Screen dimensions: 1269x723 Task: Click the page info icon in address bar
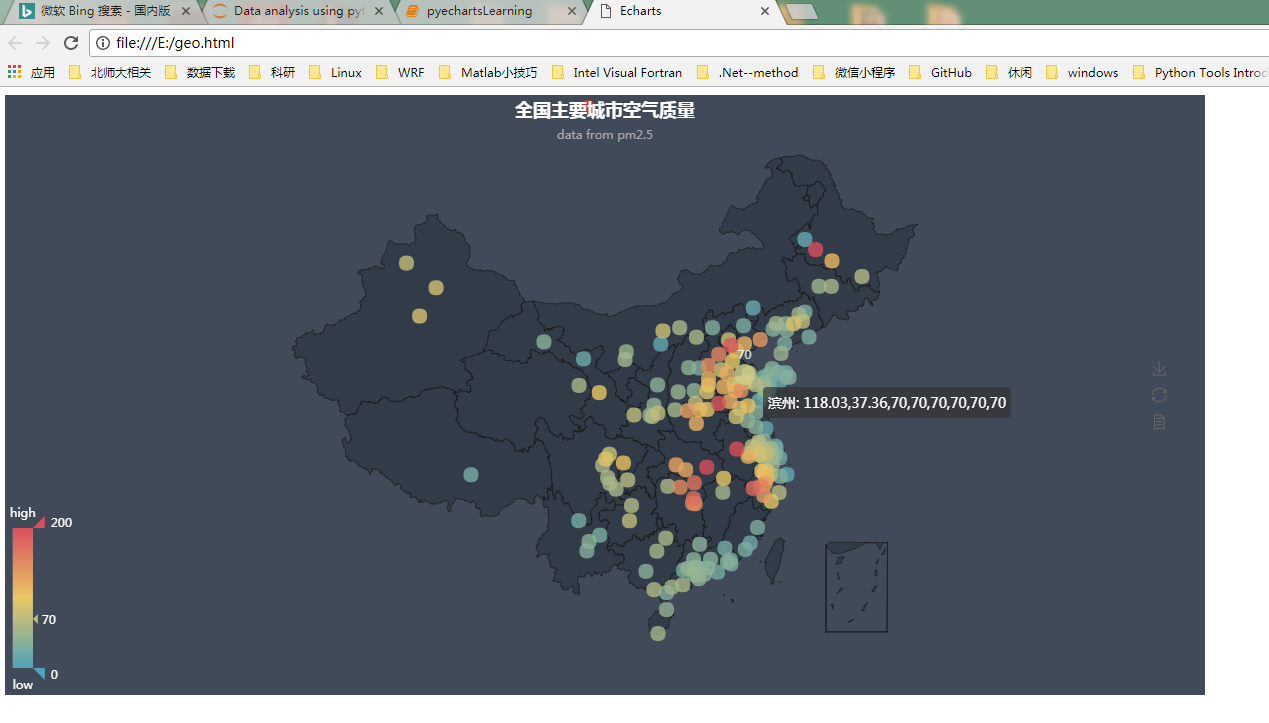pos(101,43)
